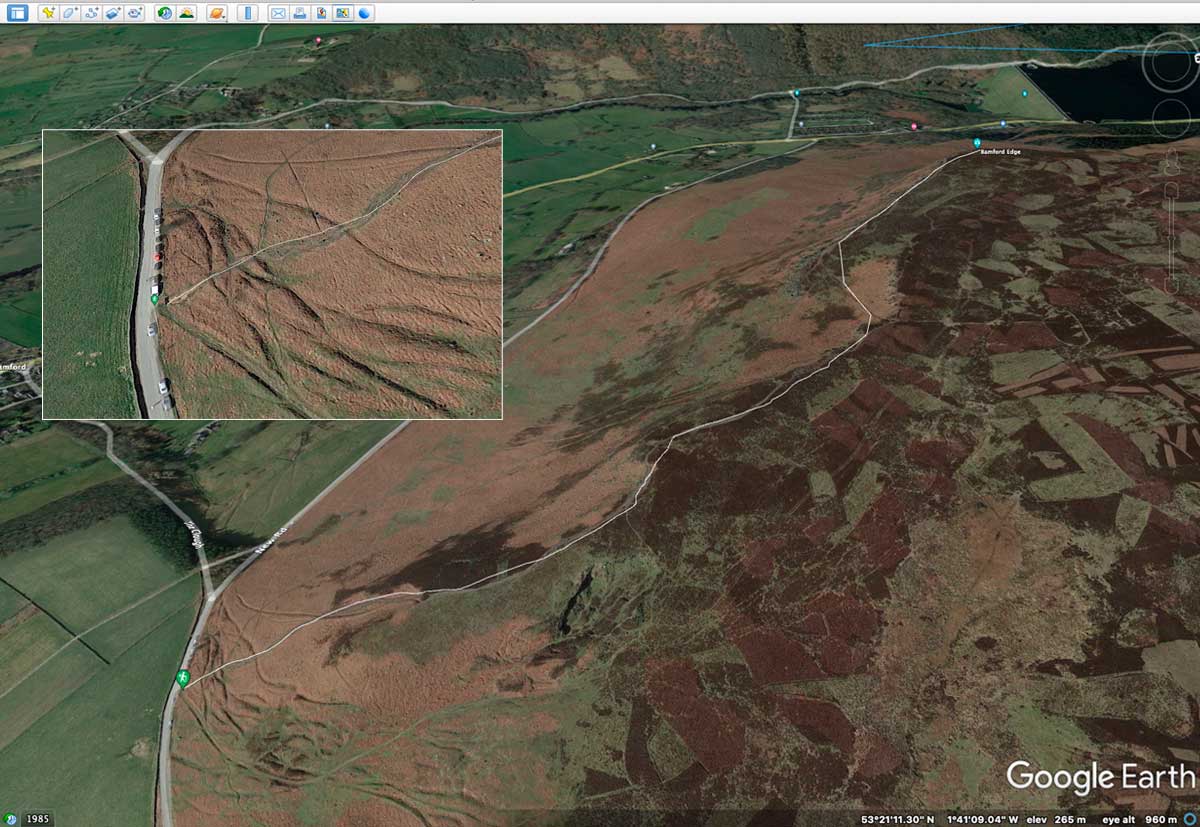Print the current view
This screenshot has width=1200, height=827.
300,13
